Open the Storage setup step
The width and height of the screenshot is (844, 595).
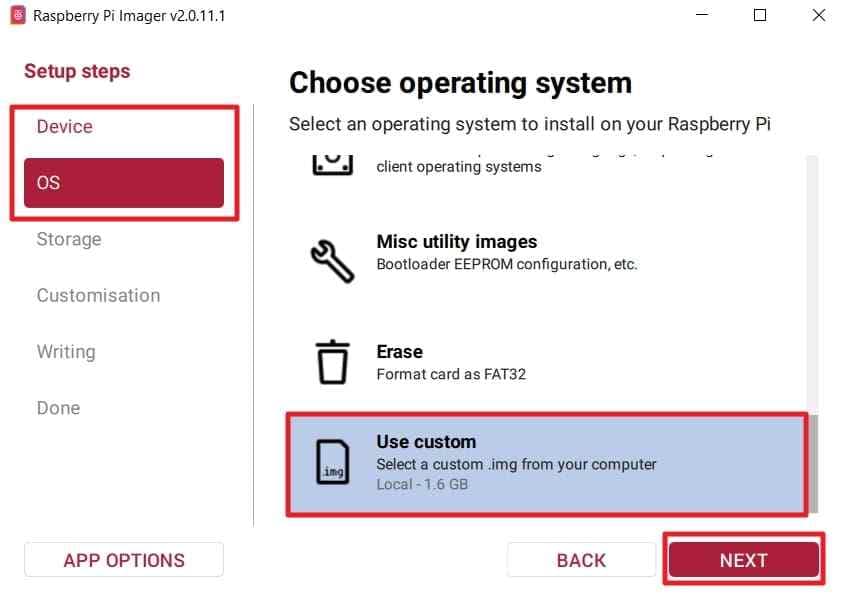124,239
